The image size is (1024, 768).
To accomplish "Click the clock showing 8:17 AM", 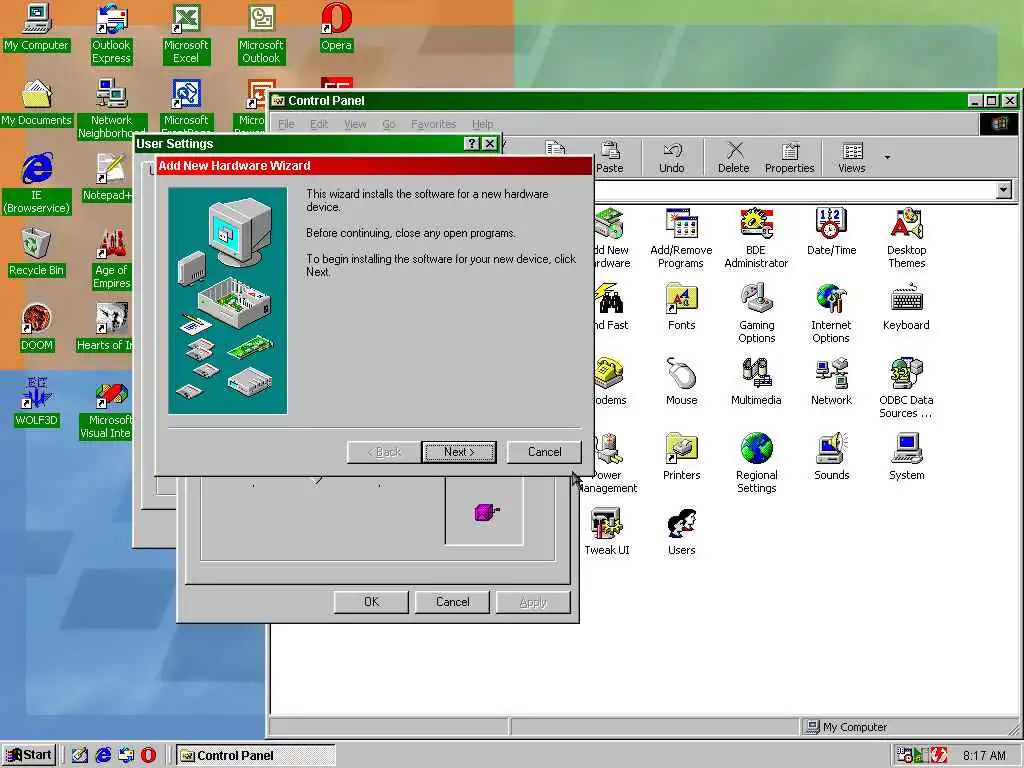I will 984,756.
